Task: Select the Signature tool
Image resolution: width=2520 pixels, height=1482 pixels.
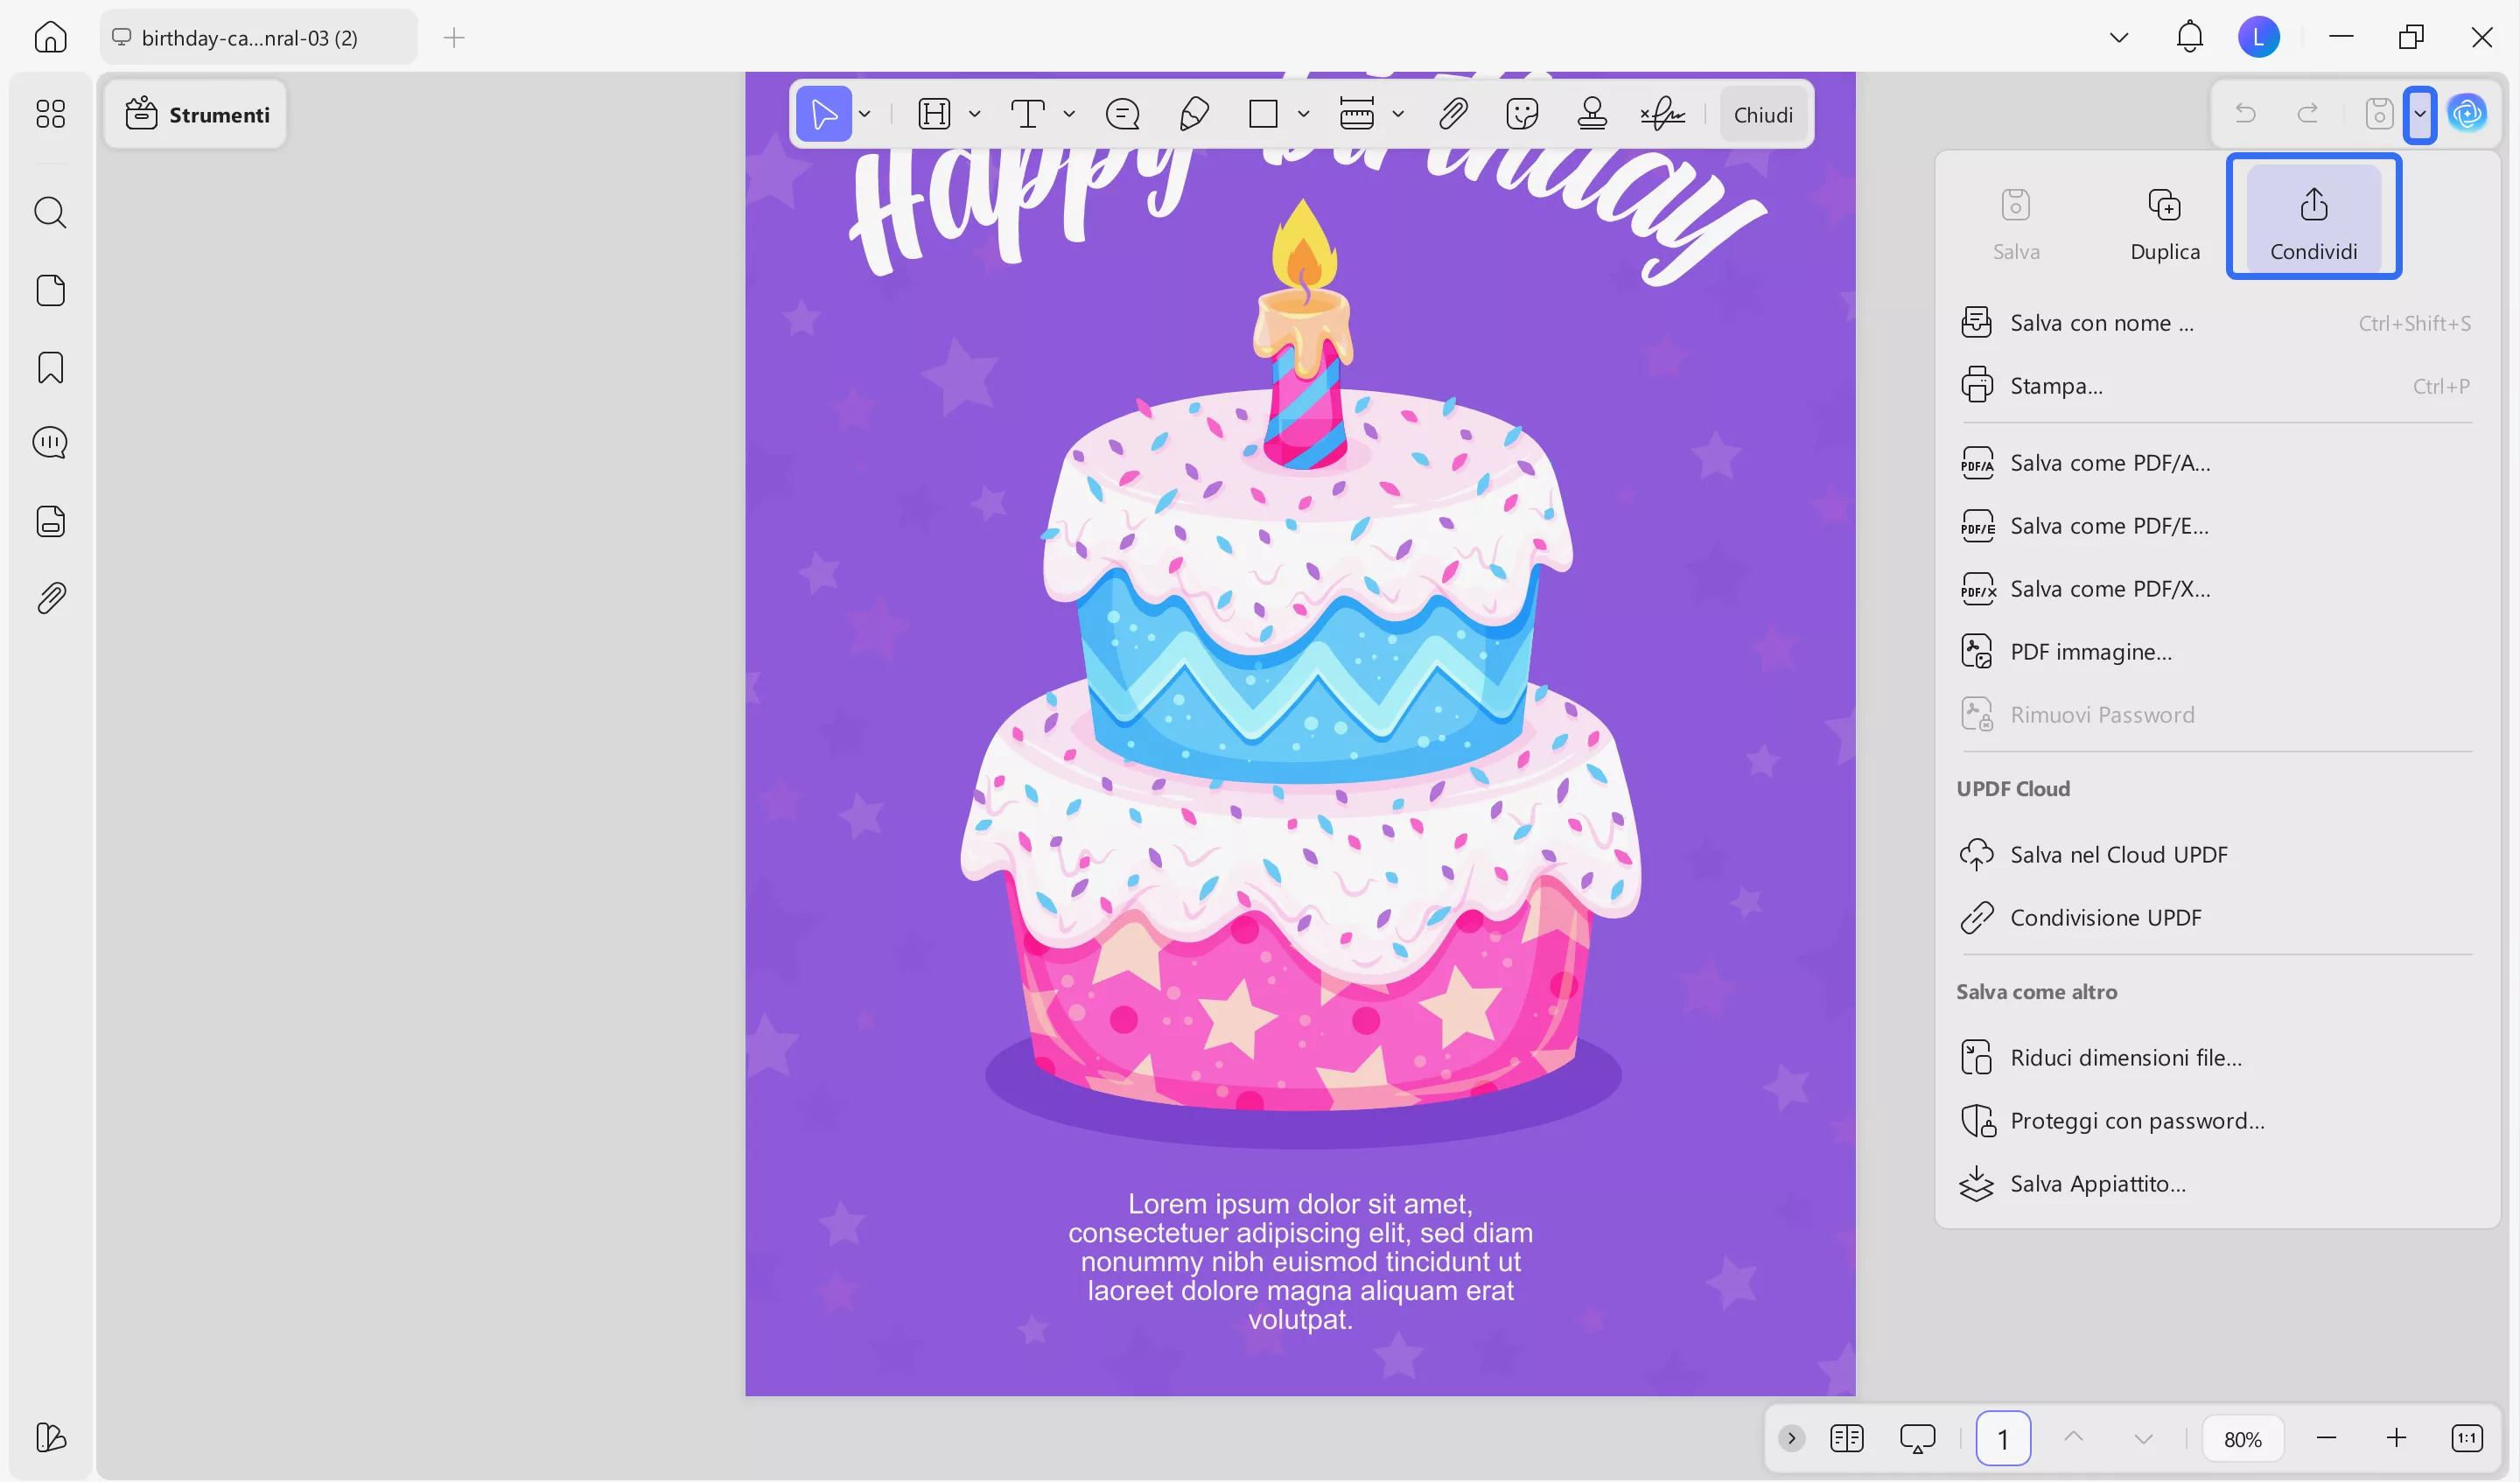Action: point(1662,114)
